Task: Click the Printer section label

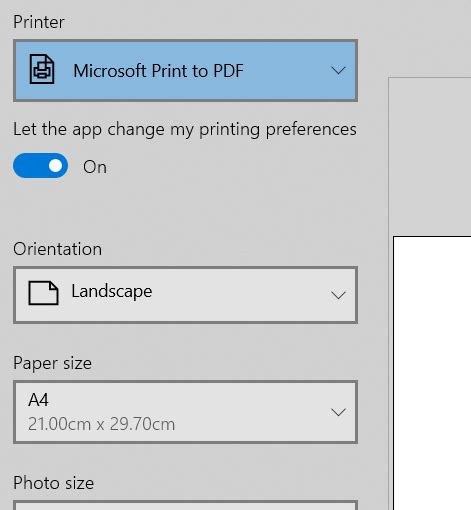Action: point(39,22)
